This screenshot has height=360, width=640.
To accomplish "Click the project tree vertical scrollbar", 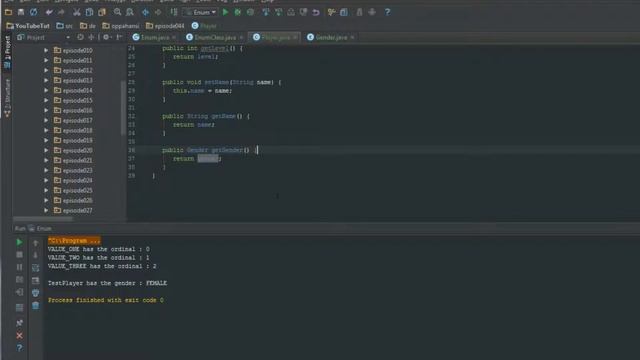I will 123,108.
